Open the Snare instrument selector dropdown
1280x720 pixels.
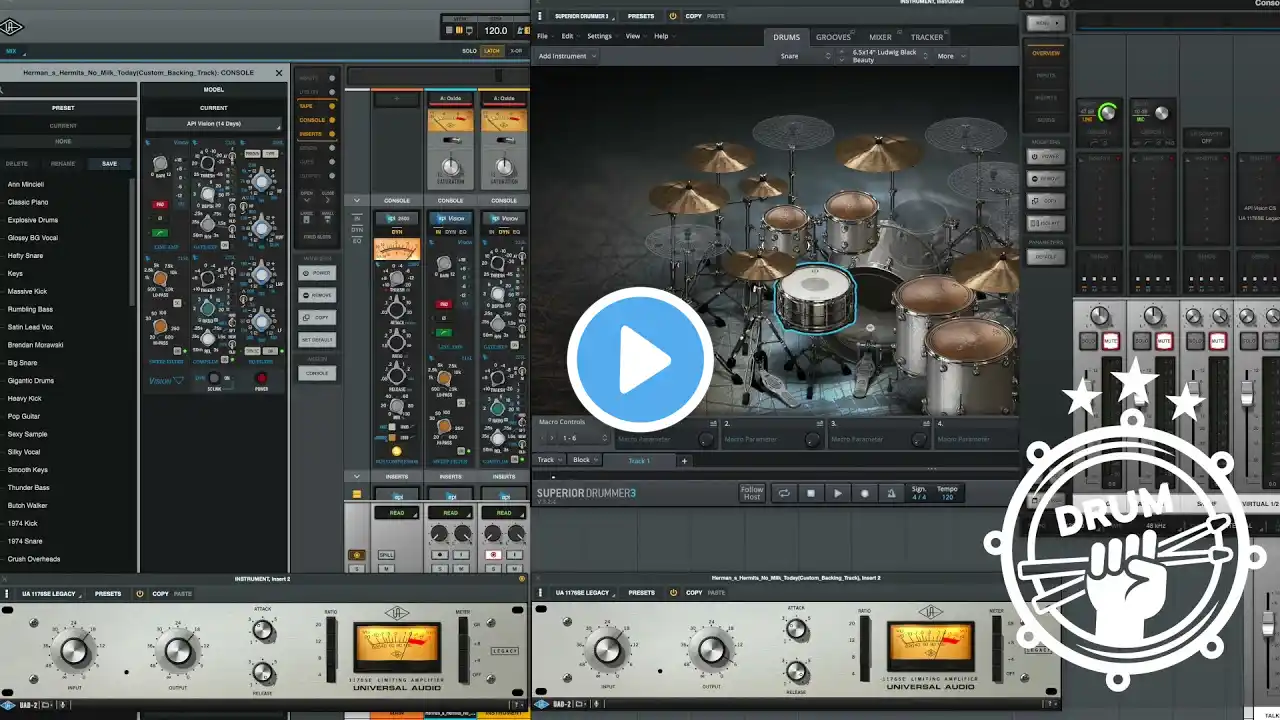805,56
